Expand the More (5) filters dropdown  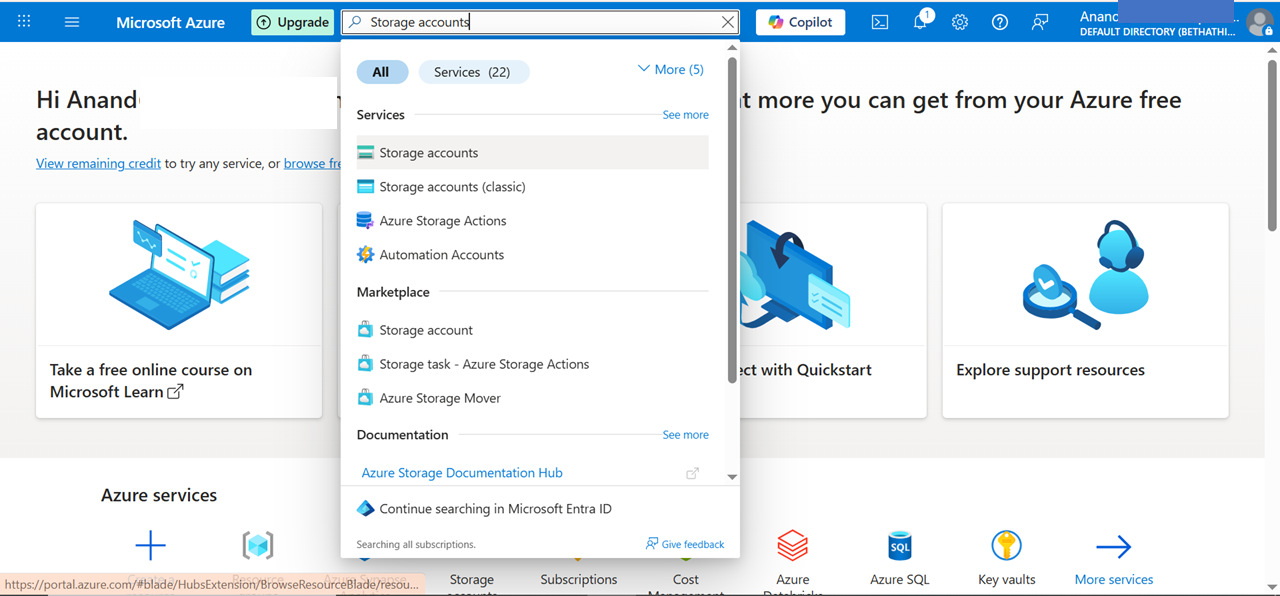[x=671, y=69]
